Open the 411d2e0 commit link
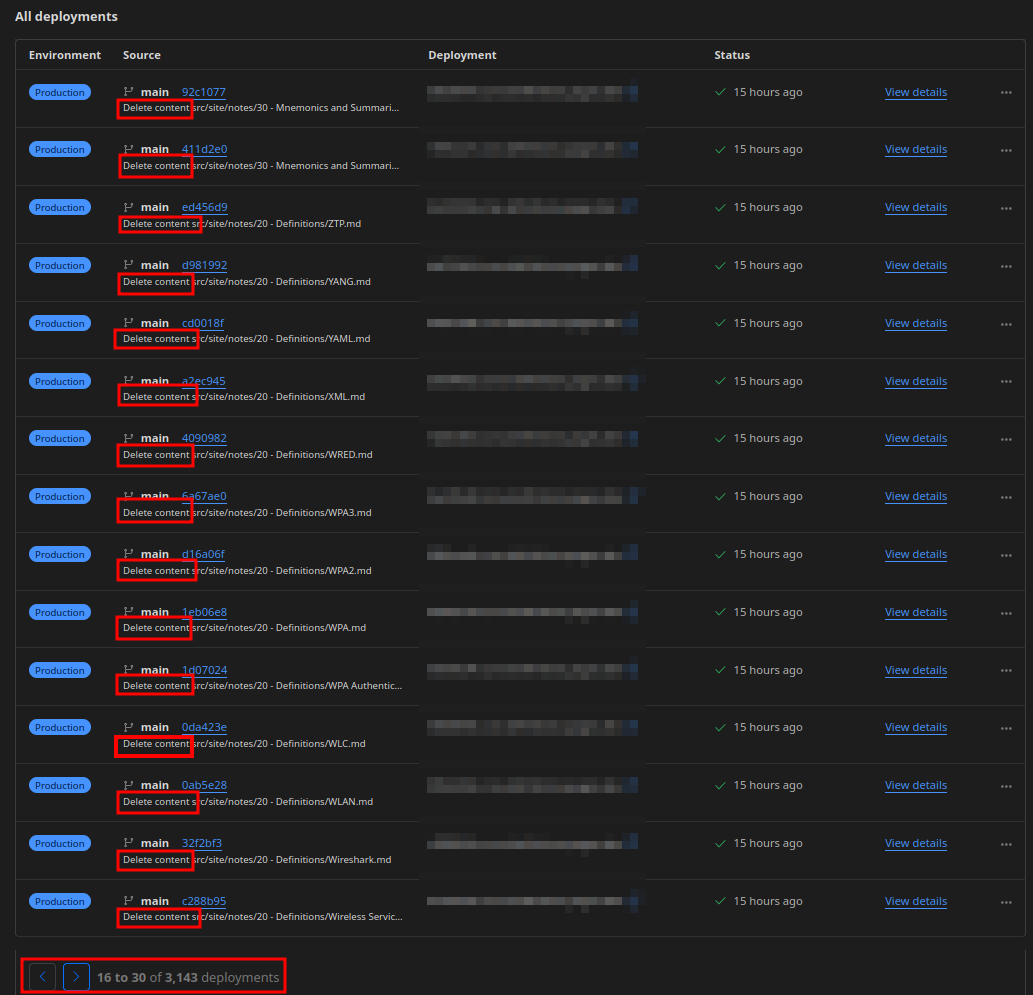Viewport: 1033px width, 995px height. pyautogui.click(x=203, y=149)
